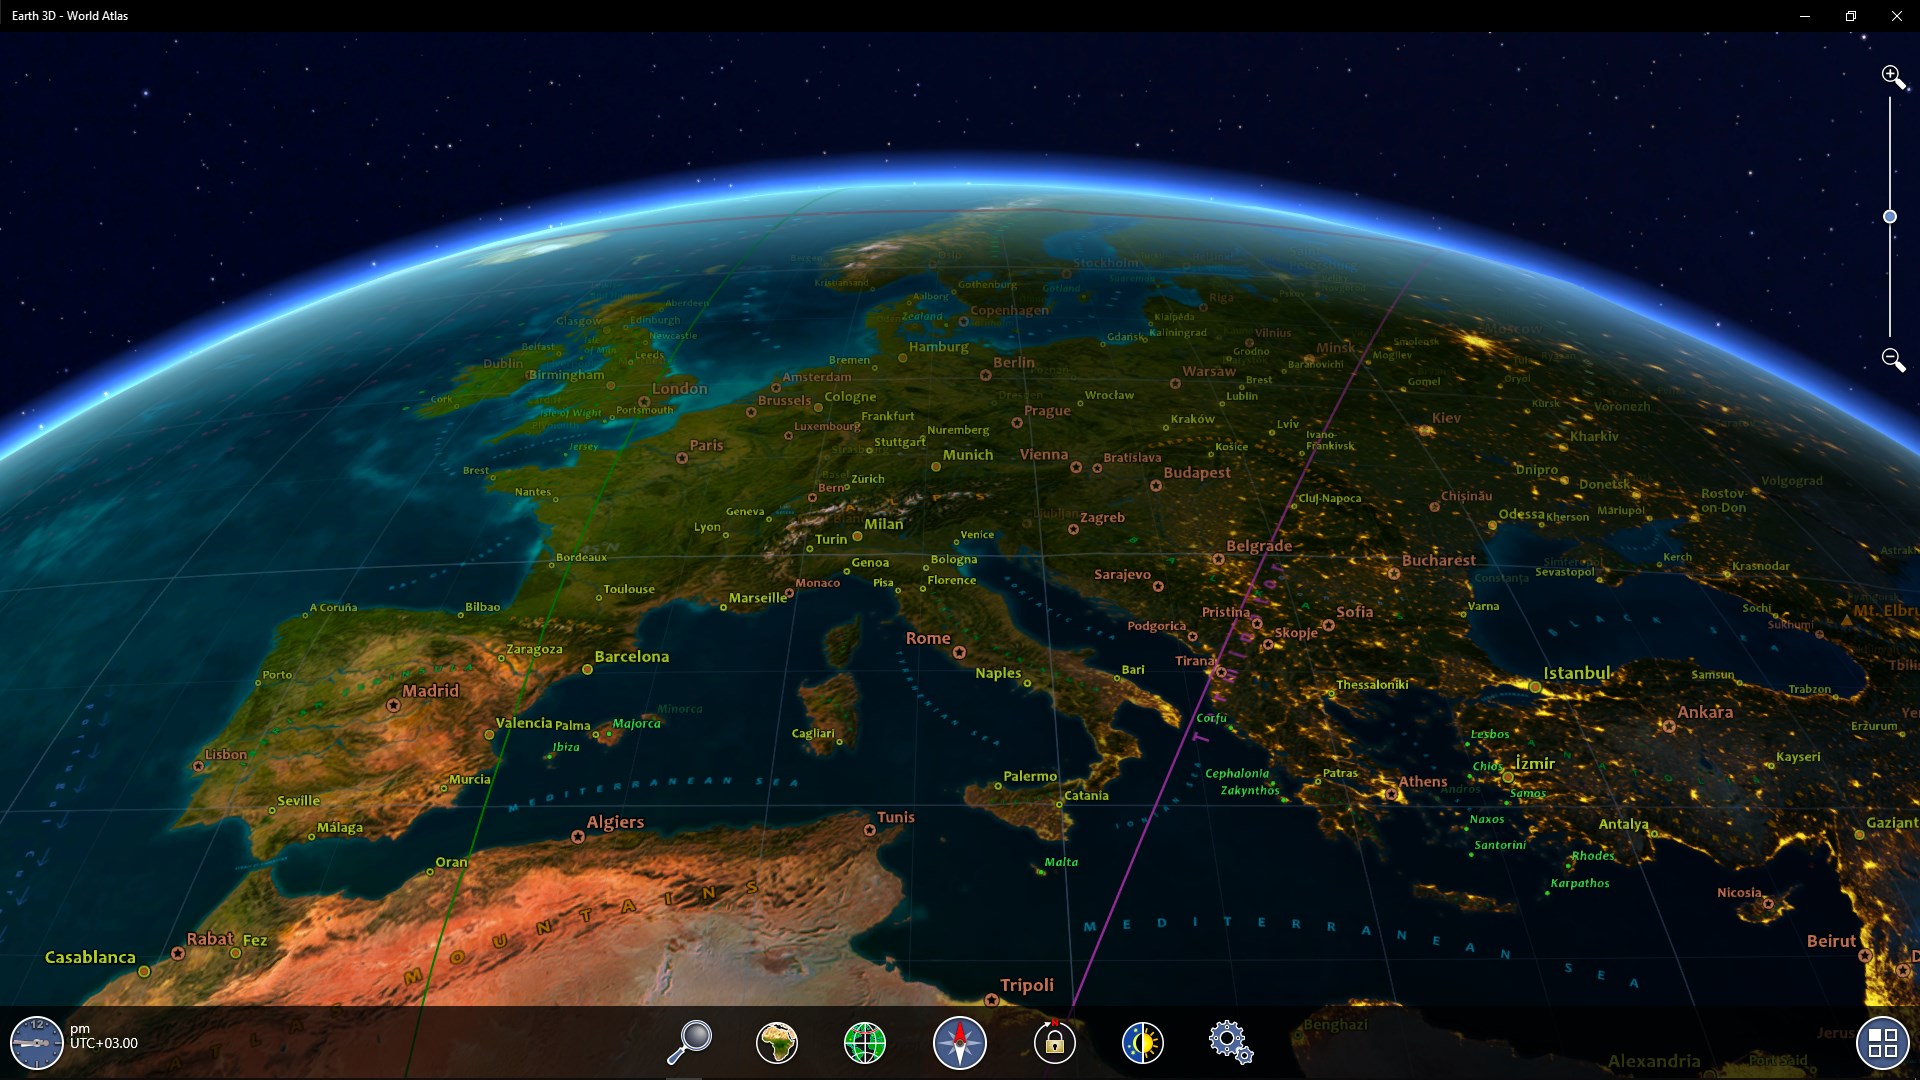Click the zoom slider handle
Image resolution: width=1920 pixels, height=1080 pixels.
point(1890,217)
